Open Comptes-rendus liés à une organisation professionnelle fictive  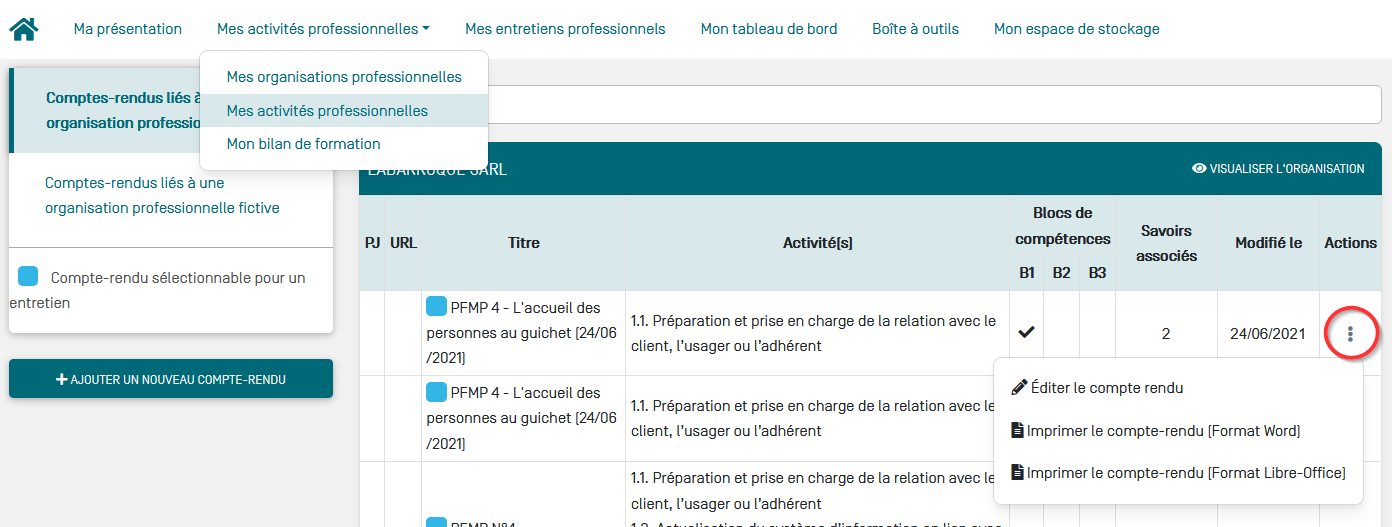162,196
